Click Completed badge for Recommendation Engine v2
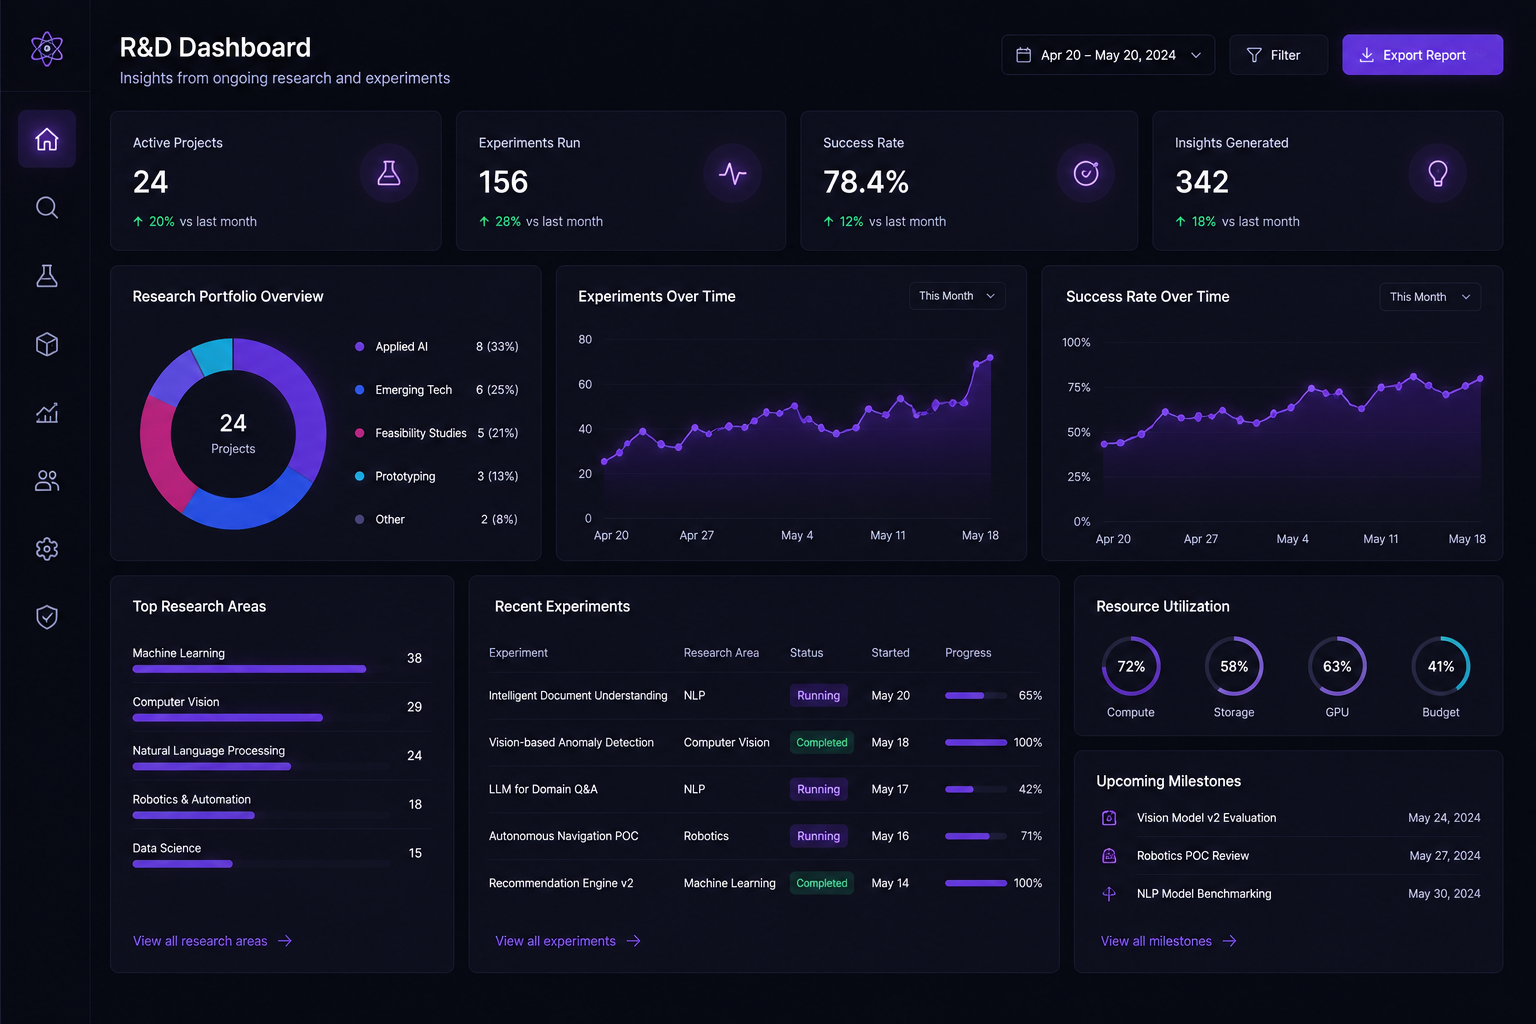 coord(822,883)
